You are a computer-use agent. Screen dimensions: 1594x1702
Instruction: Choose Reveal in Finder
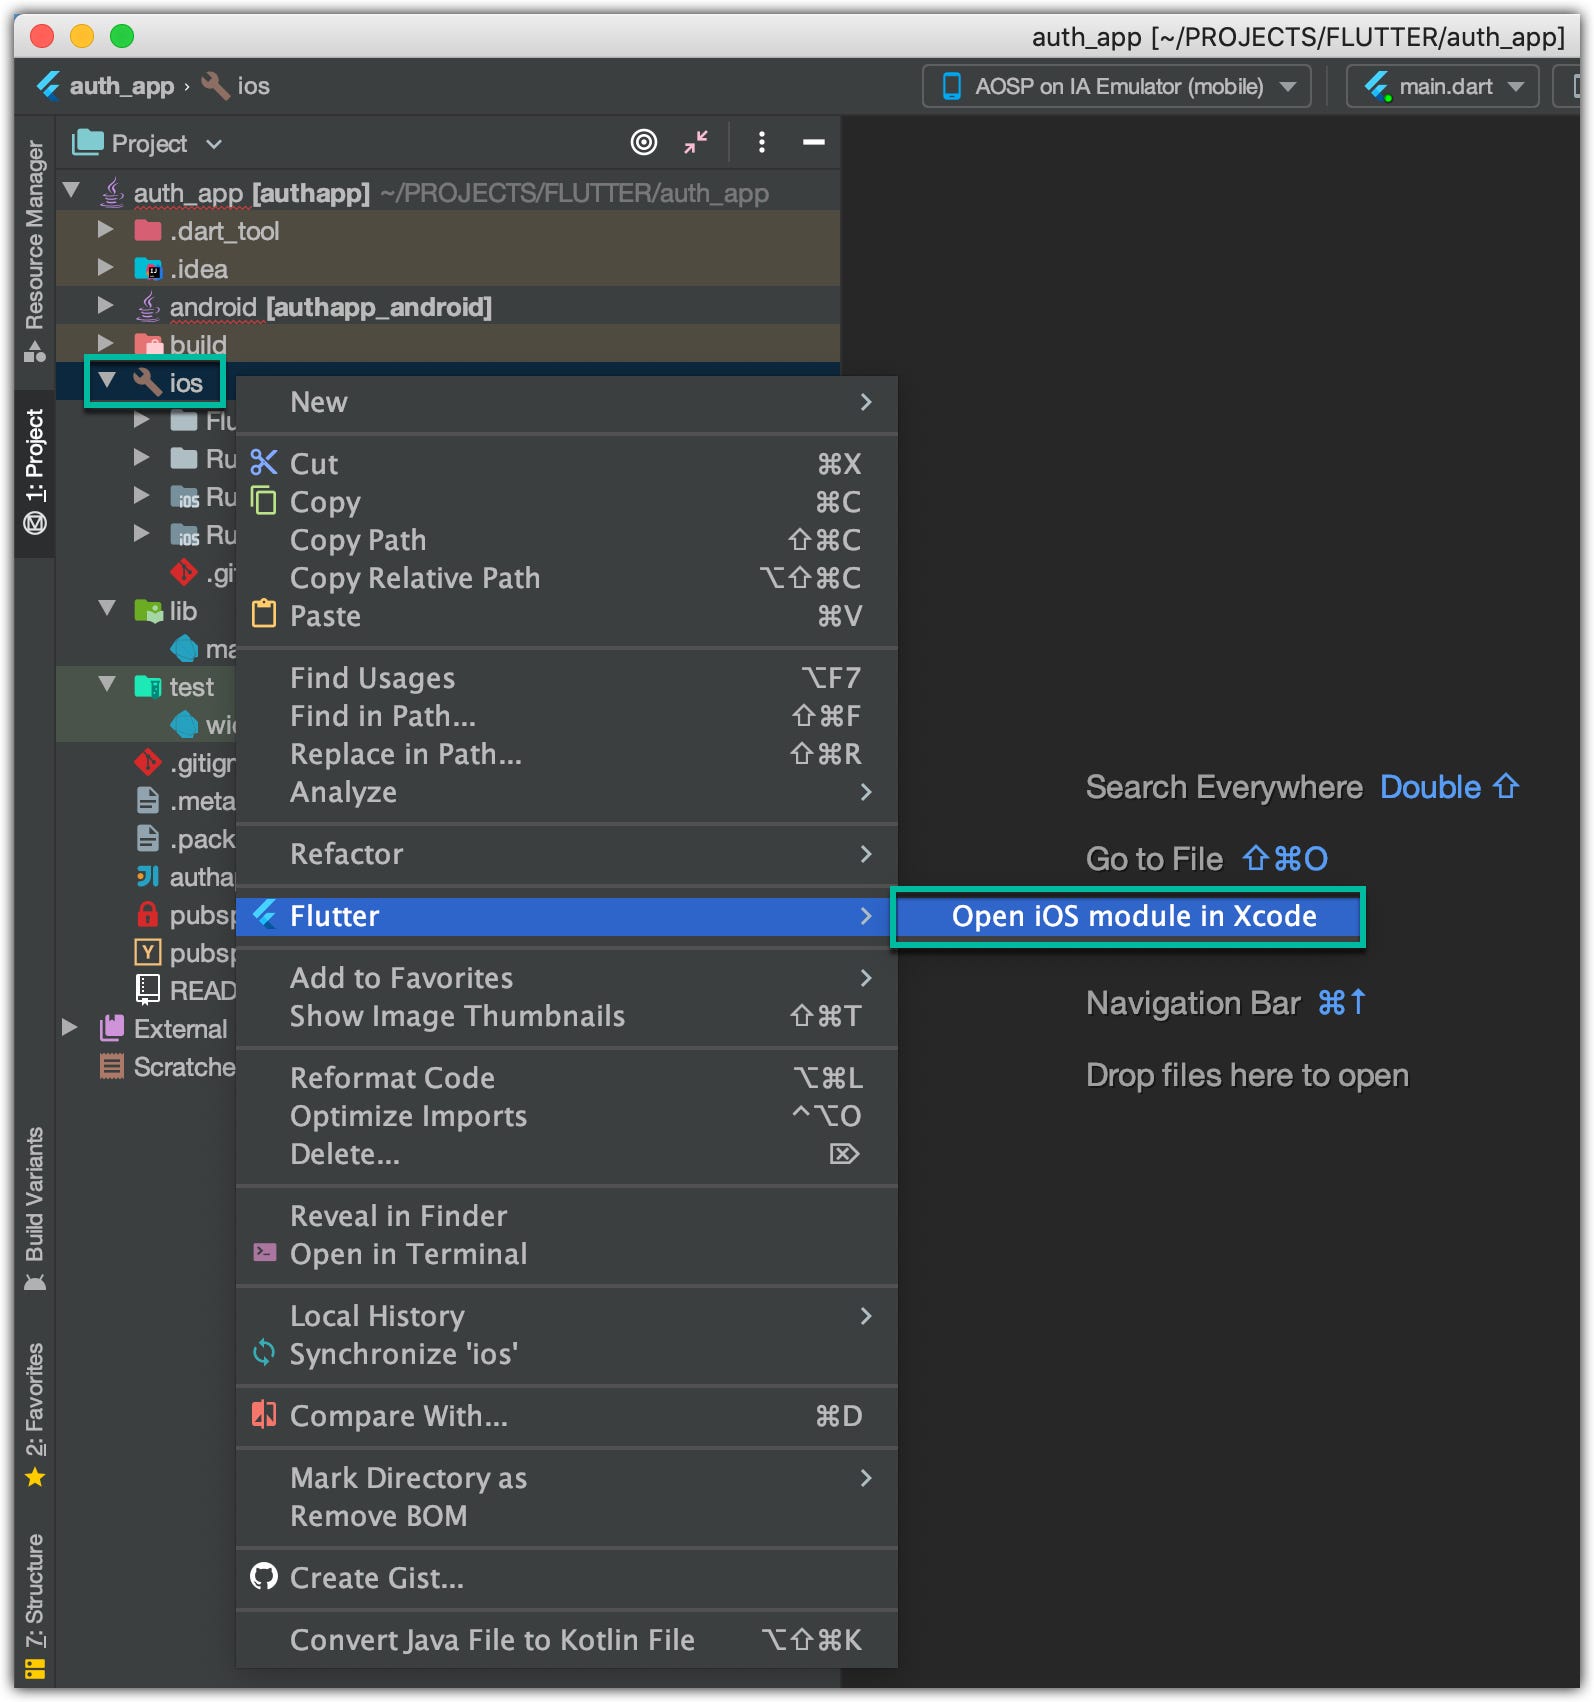(567, 1216)
